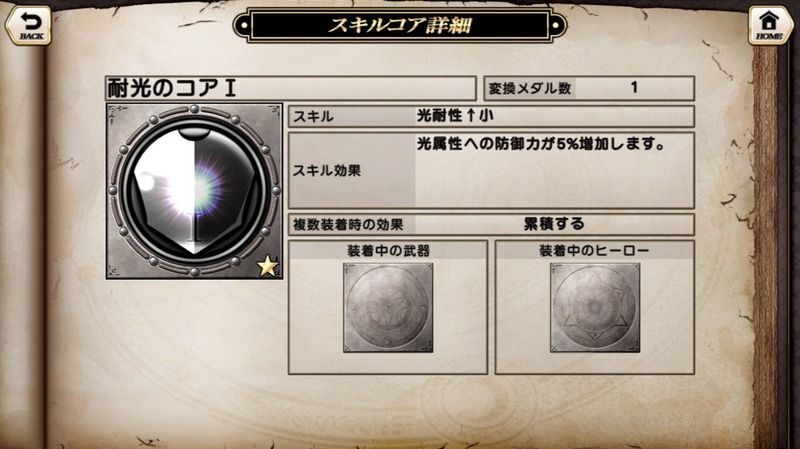The width and height of the screenshot is (800, 449).
Task: Tap the スキル効果 label cell
Action: point(352,170)
